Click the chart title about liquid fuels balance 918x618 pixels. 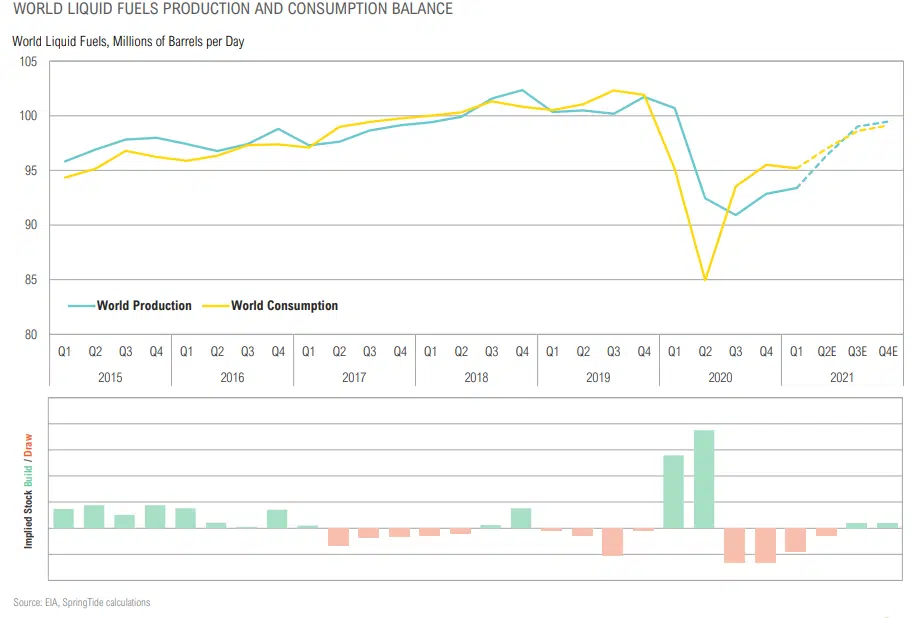pos(232,10)
